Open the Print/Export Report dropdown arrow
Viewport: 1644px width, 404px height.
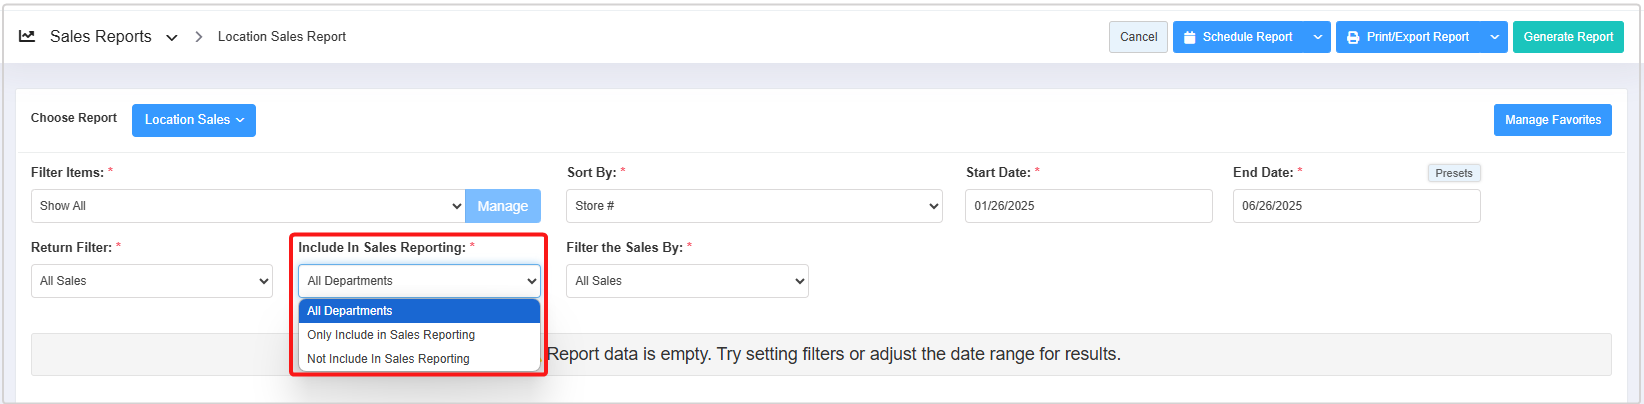tap(1494, 37)
